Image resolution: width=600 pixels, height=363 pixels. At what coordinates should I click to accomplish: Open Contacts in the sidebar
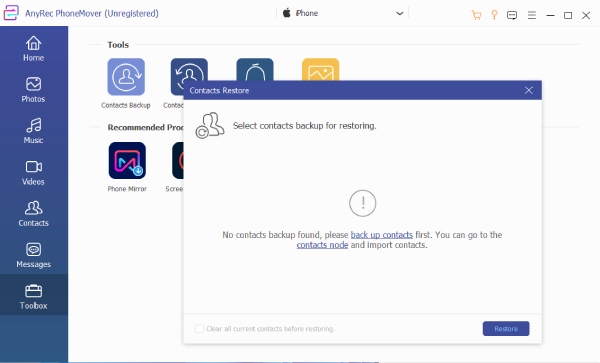coord(34,214)
